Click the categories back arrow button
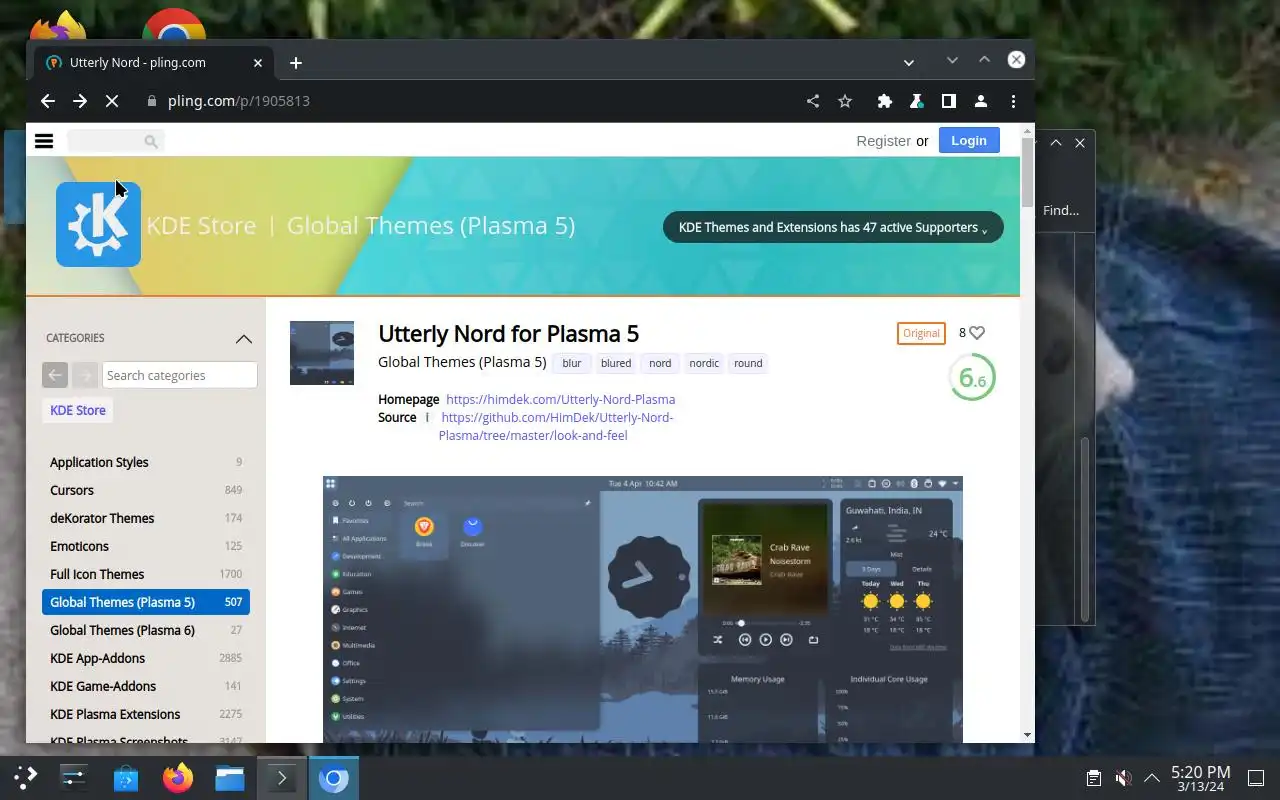1280x800 pixels. click(x=55, y=375)
